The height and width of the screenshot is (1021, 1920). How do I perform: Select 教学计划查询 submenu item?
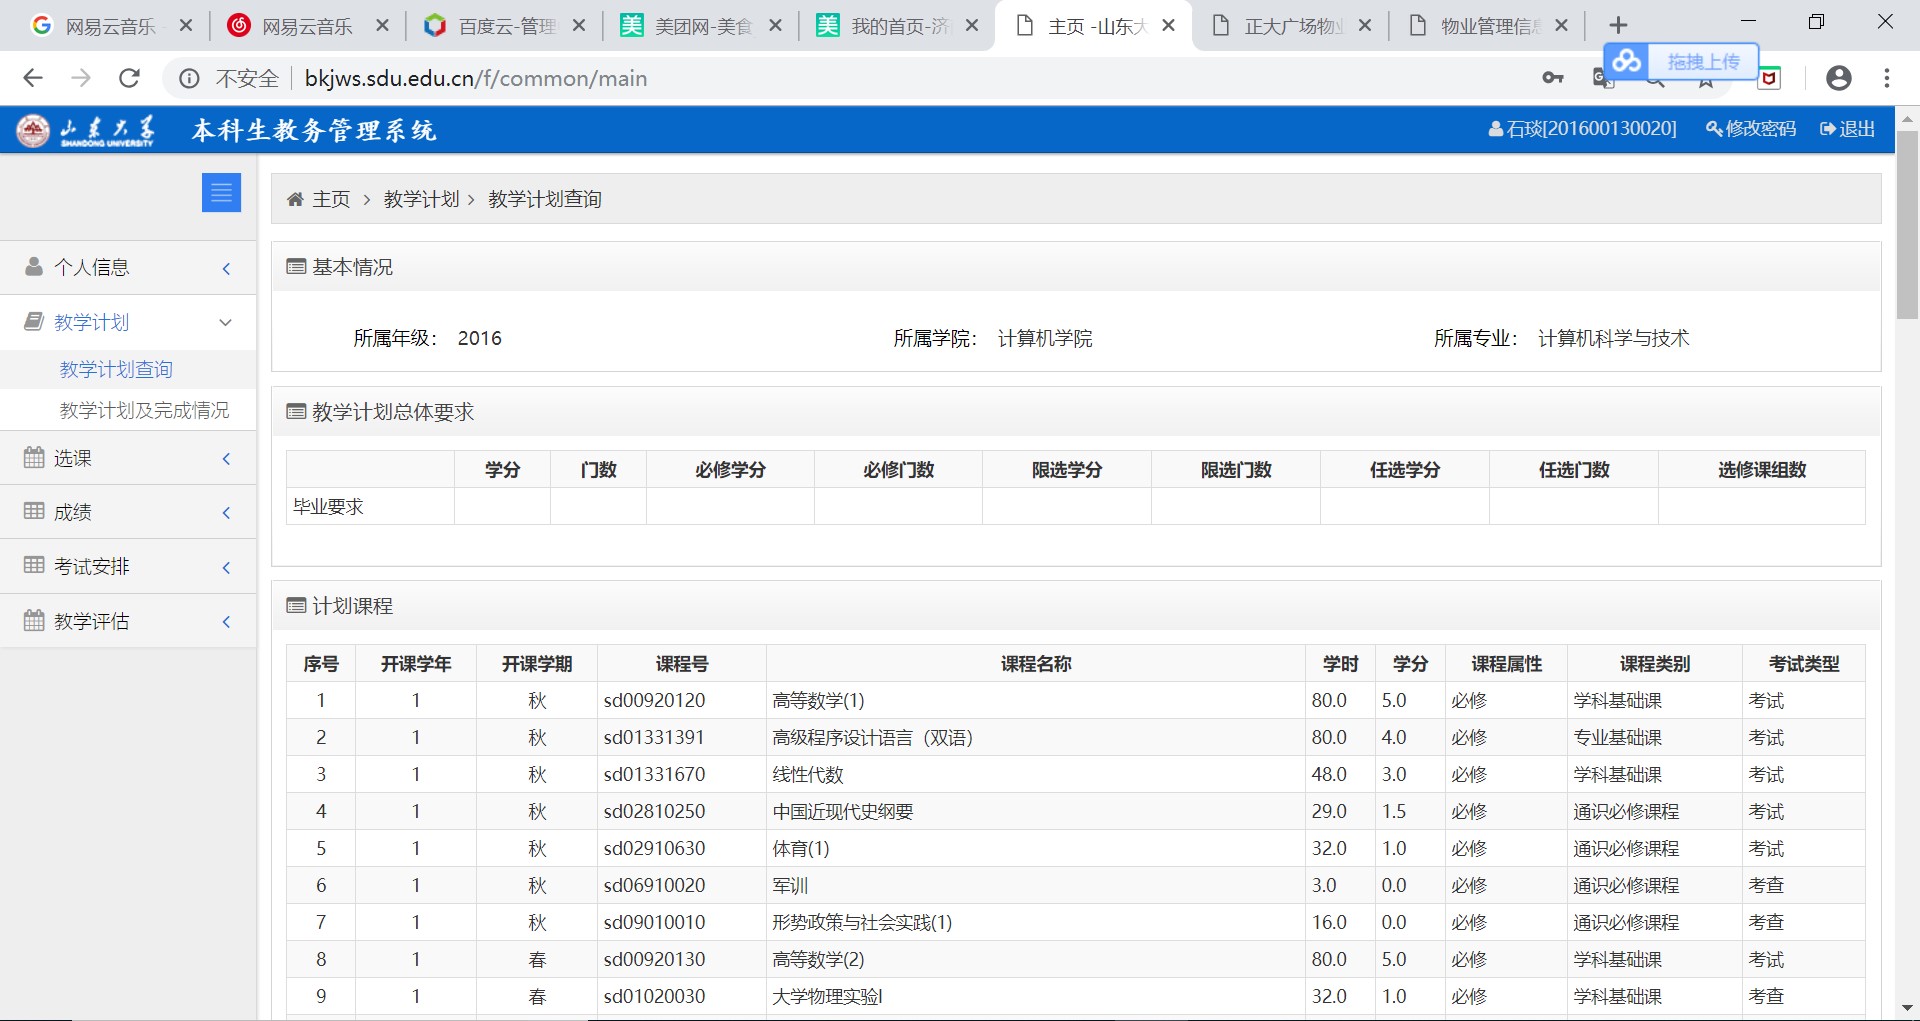click(x=116, y=369)
